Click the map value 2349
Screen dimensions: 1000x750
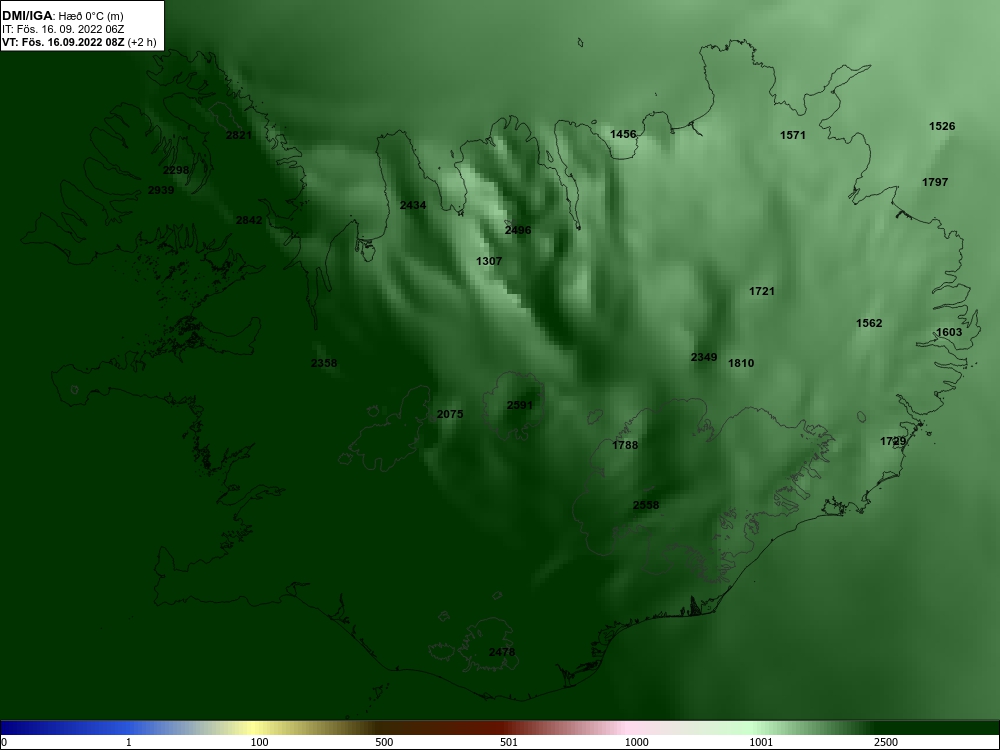(x=704, y=357)
